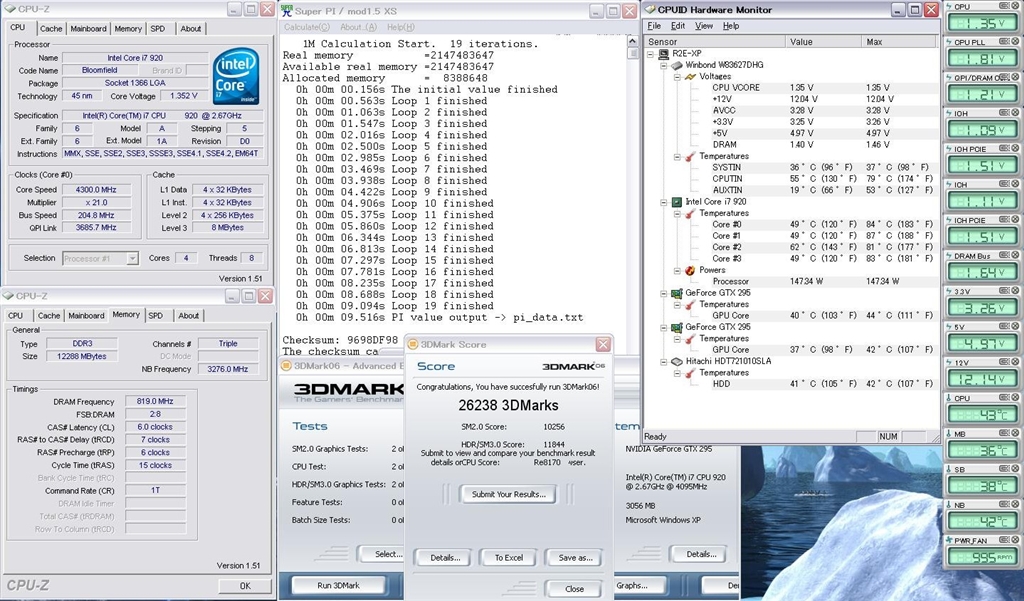Click the DRAM Frequency 819.0 MHz field
This screenshot has height=601, width=1024.
coord(155,402)
